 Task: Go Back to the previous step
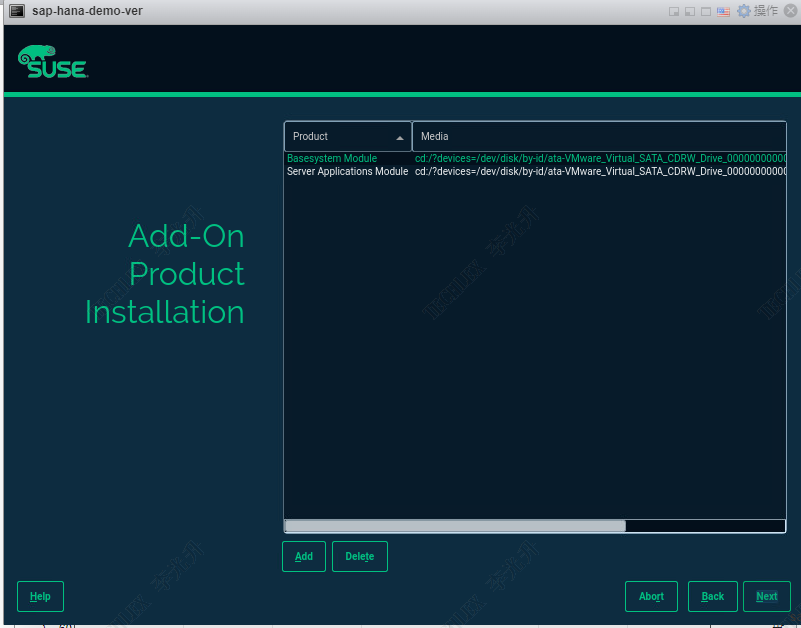click(713, 596)
